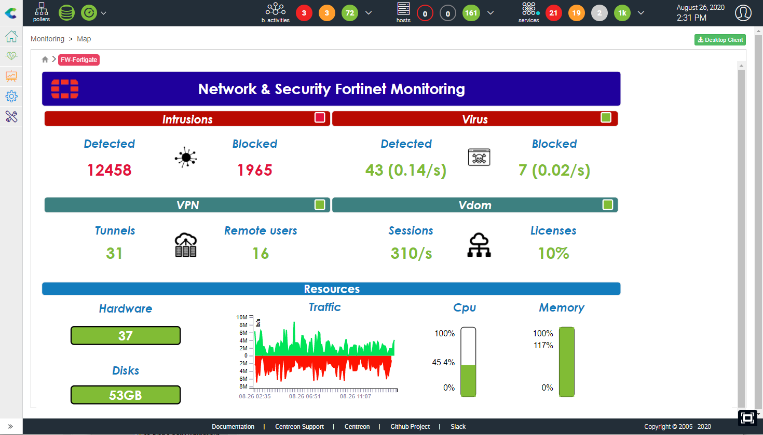Expand the pollers dropdown chevron
763x435 pixels.
(x=104, y=13)
